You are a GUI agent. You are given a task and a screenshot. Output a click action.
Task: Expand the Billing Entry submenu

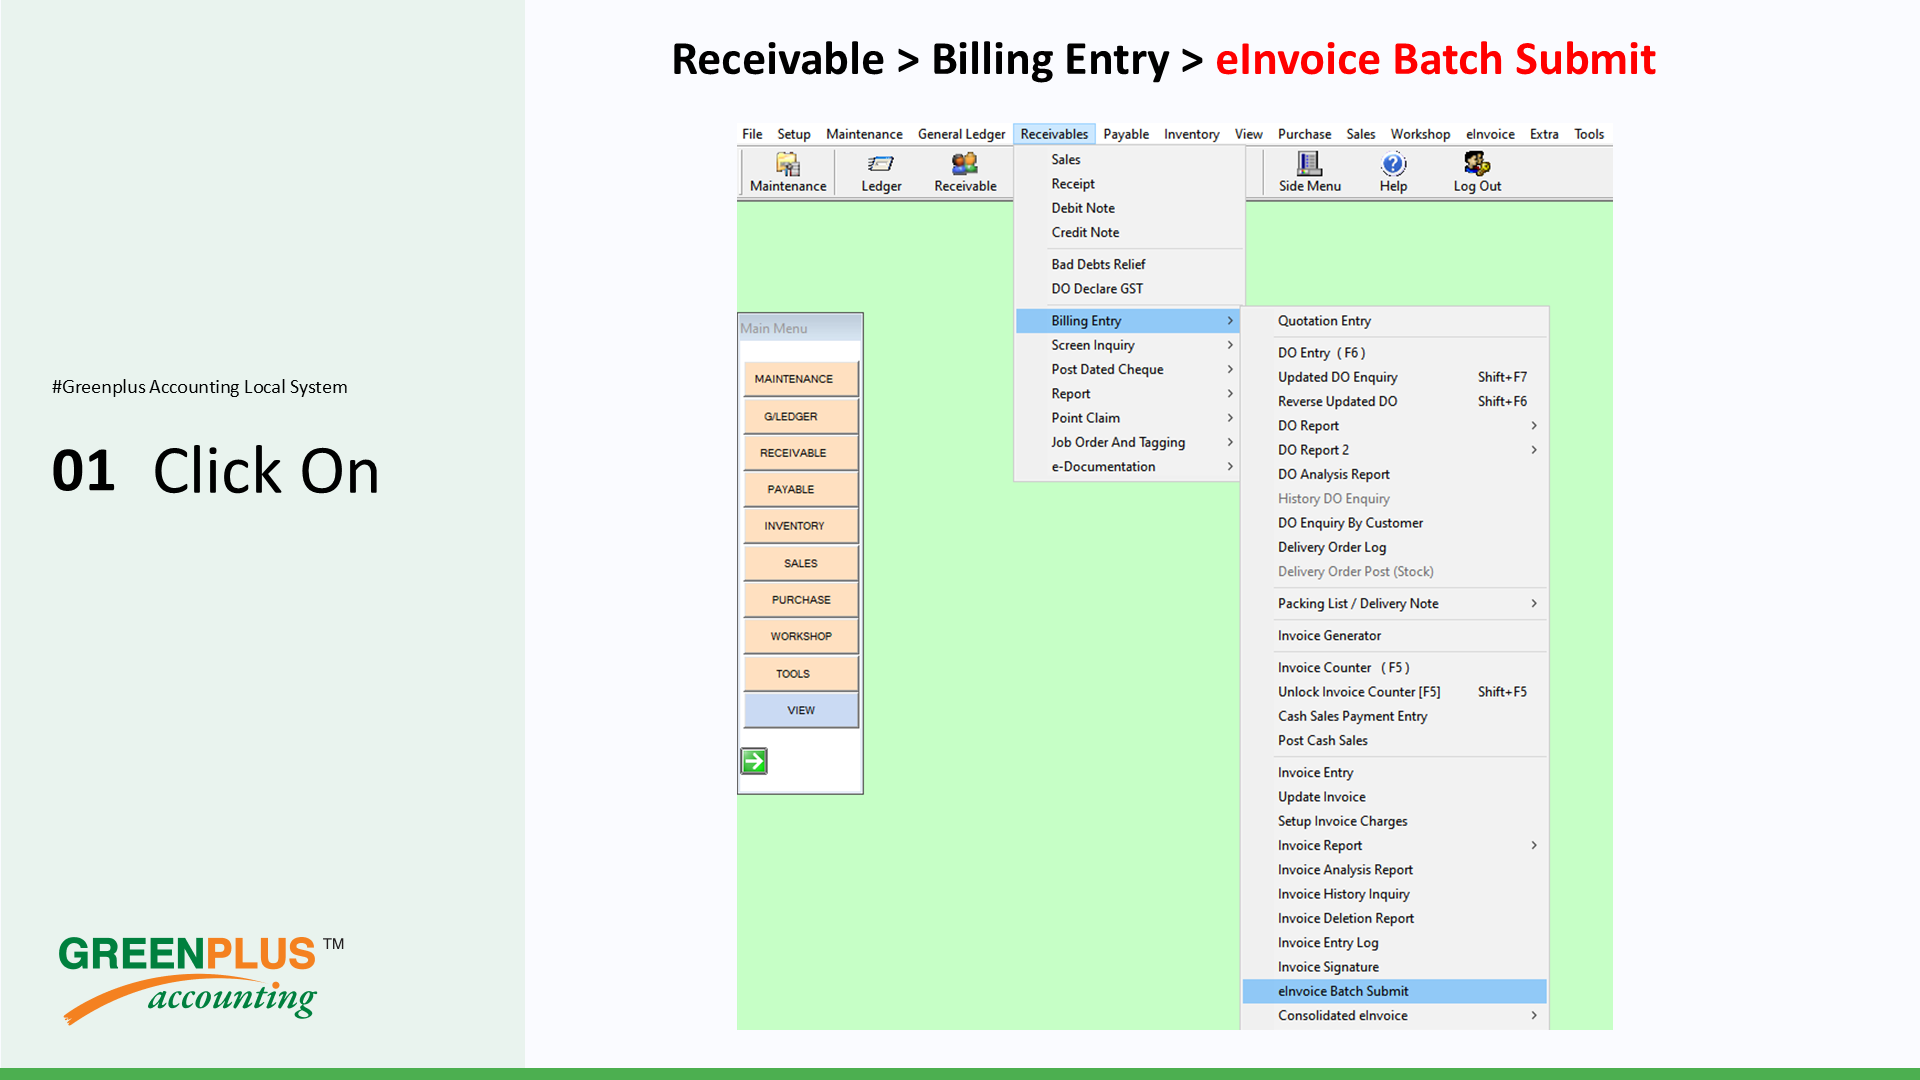1128,321
